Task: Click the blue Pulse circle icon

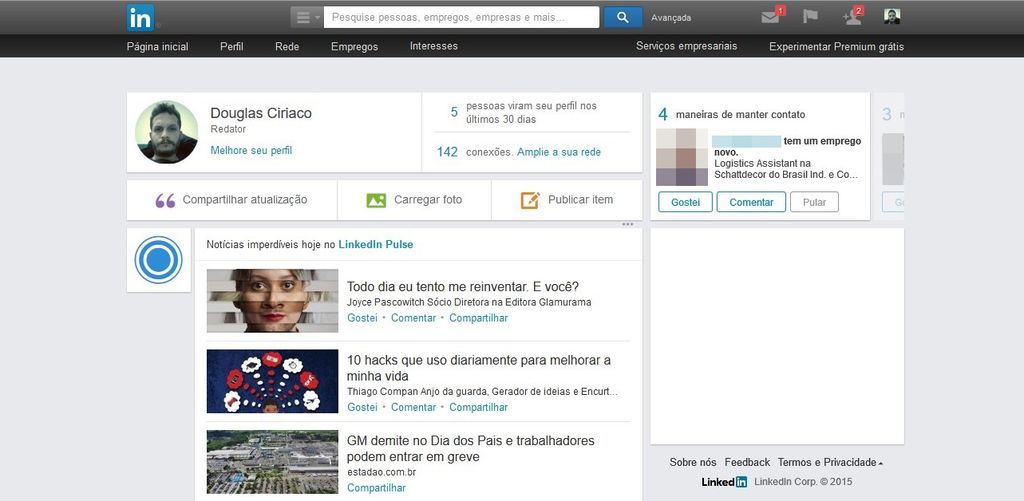Action: [x=159, y=260]
